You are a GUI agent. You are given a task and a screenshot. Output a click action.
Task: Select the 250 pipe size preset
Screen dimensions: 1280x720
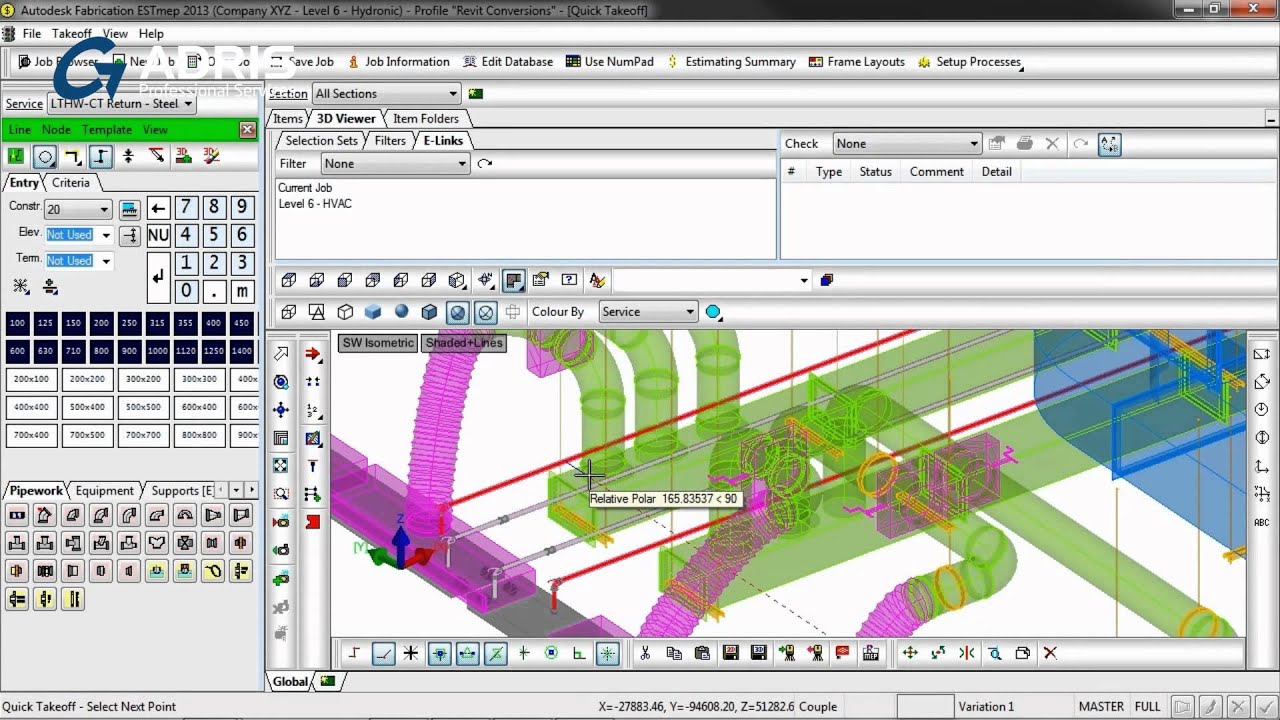pyautogui.click(x=129, y=323)
